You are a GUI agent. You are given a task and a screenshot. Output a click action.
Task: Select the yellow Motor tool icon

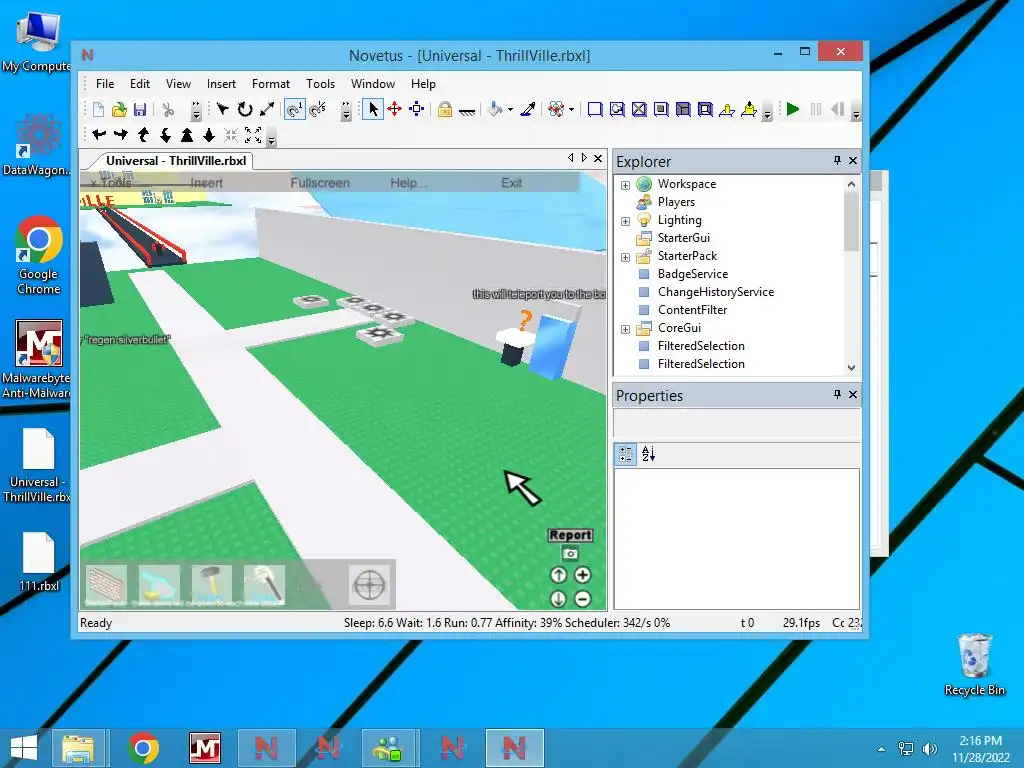click(749, 109)
